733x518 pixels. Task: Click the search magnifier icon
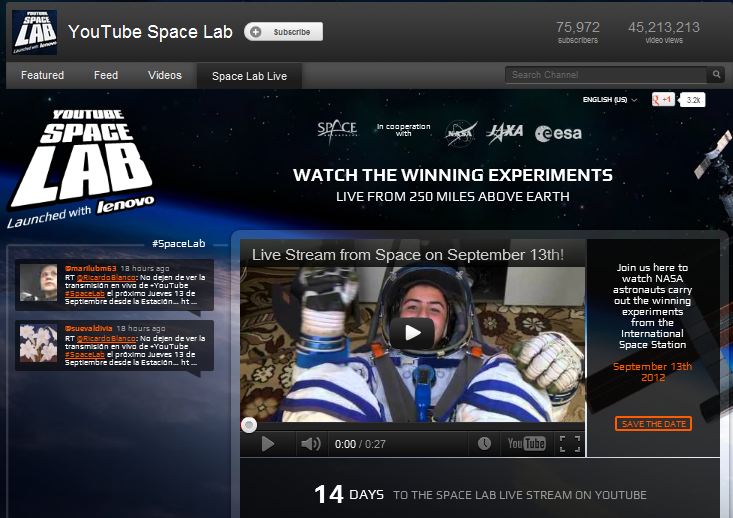click(x=716, y=74)
